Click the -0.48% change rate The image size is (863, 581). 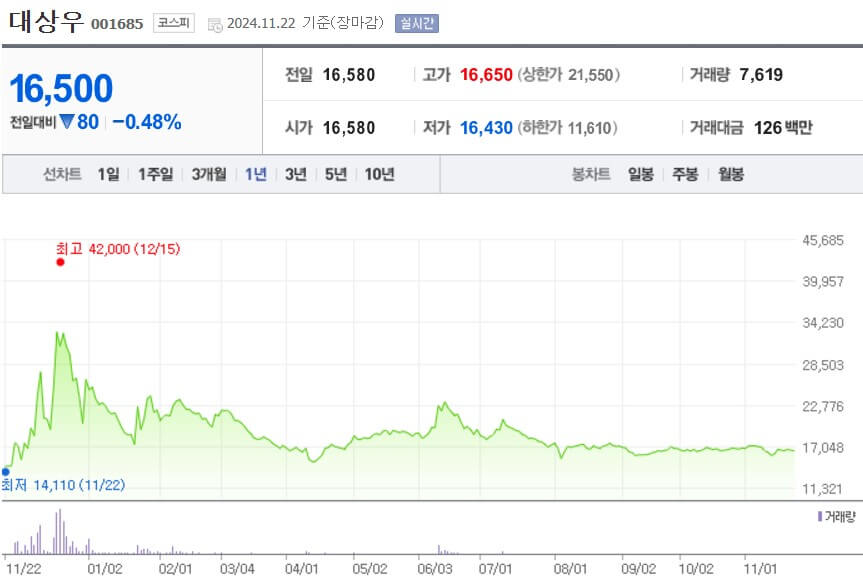click(x=147, y=122)
